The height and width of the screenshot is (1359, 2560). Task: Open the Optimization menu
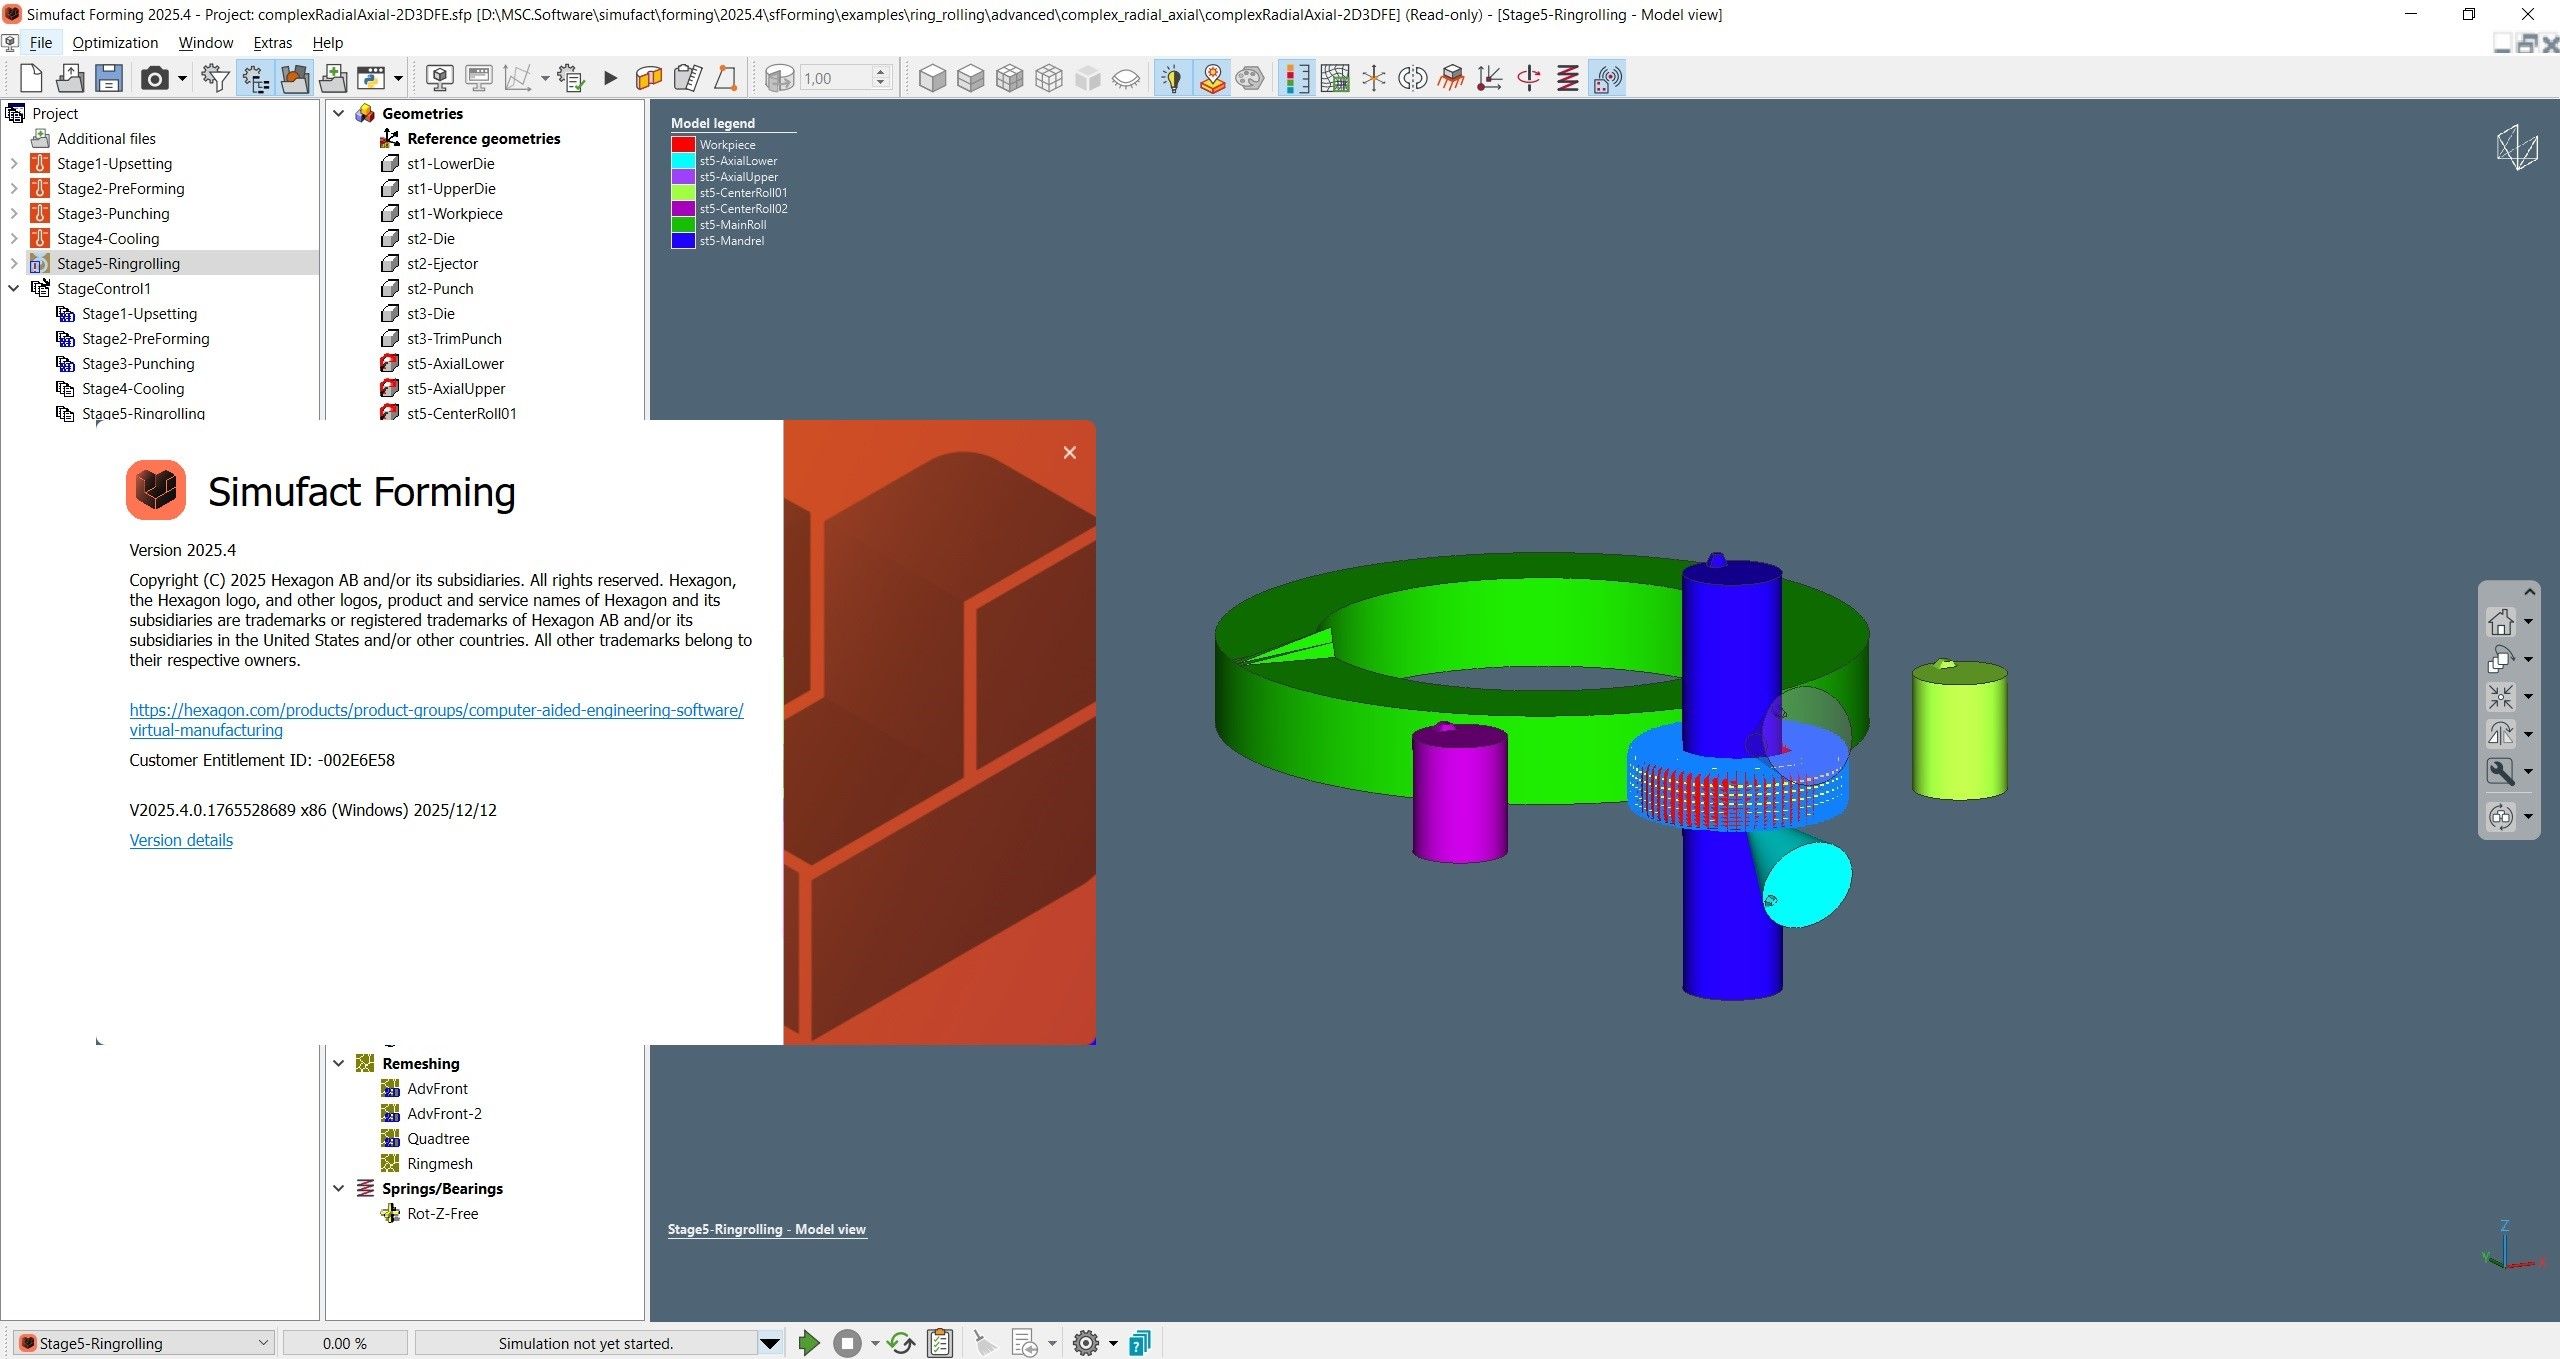point(114,42)
